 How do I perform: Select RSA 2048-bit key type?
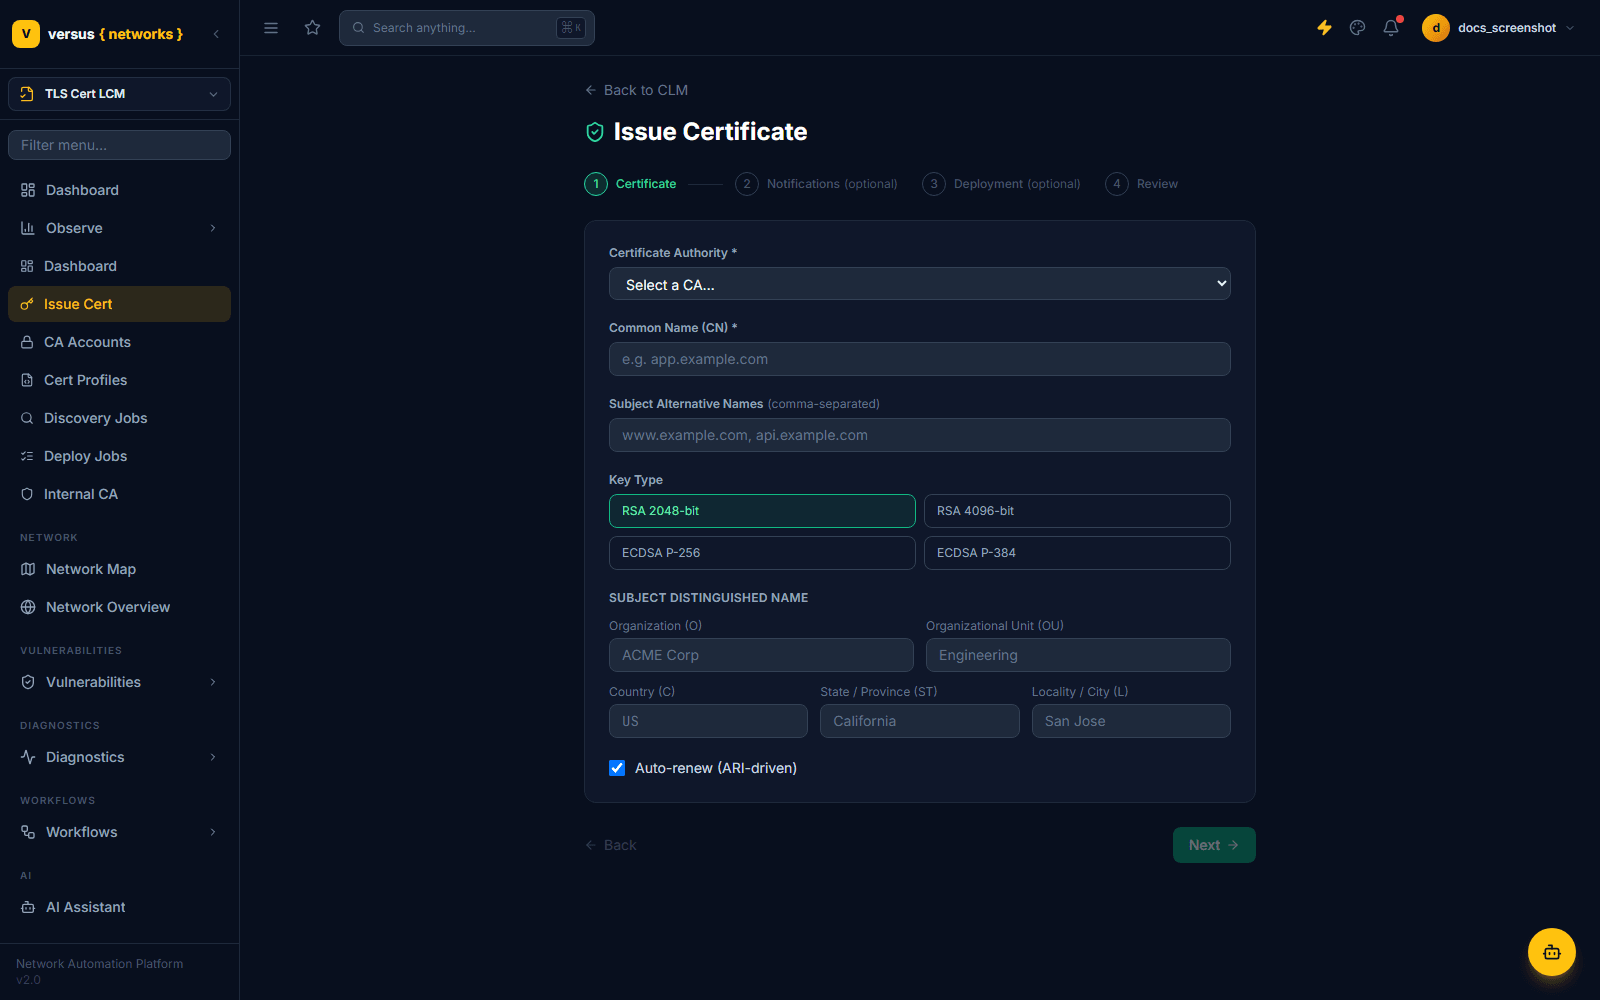762,511
